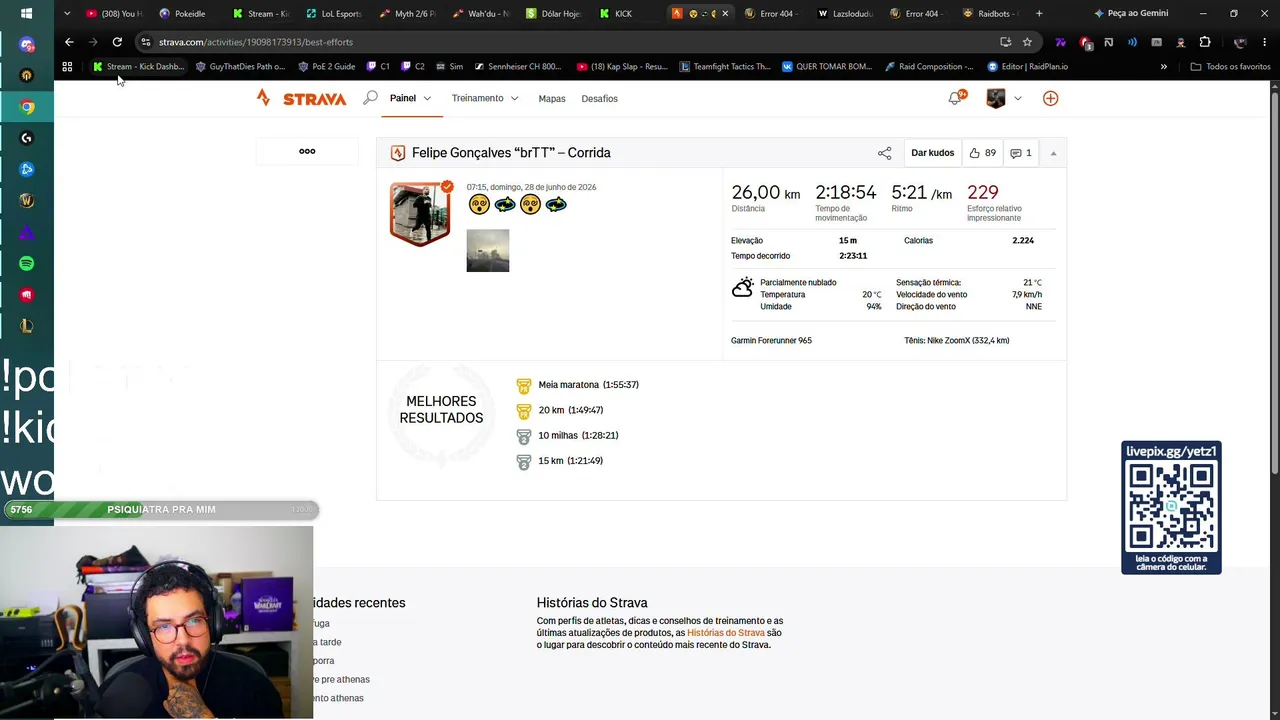The height and width of the screenshot is (720, 1280).
Task: Open the PoE 2 Guide bookmark
Action: (x=327, y=67)
